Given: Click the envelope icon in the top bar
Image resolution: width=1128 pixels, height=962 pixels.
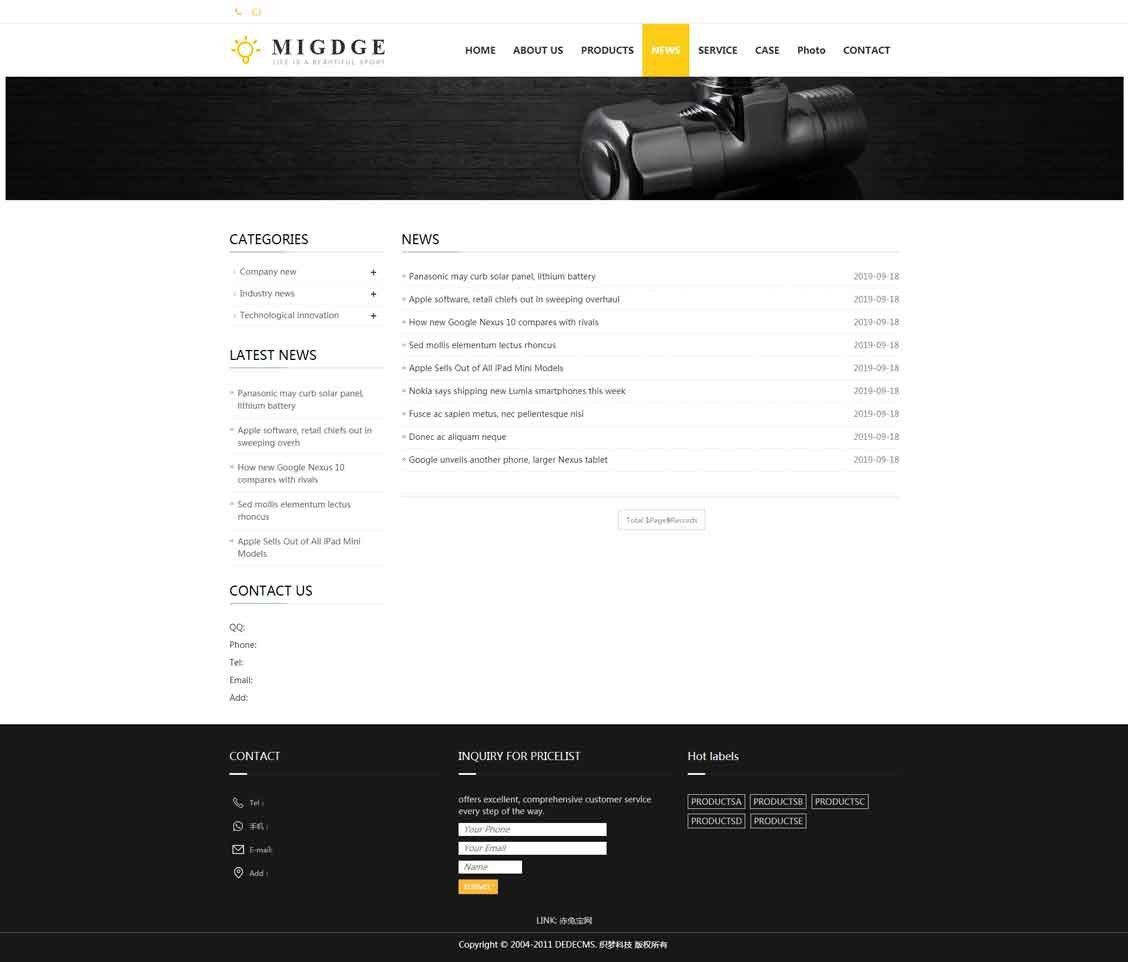Looking at the screenshot, I should click(256, 12).
